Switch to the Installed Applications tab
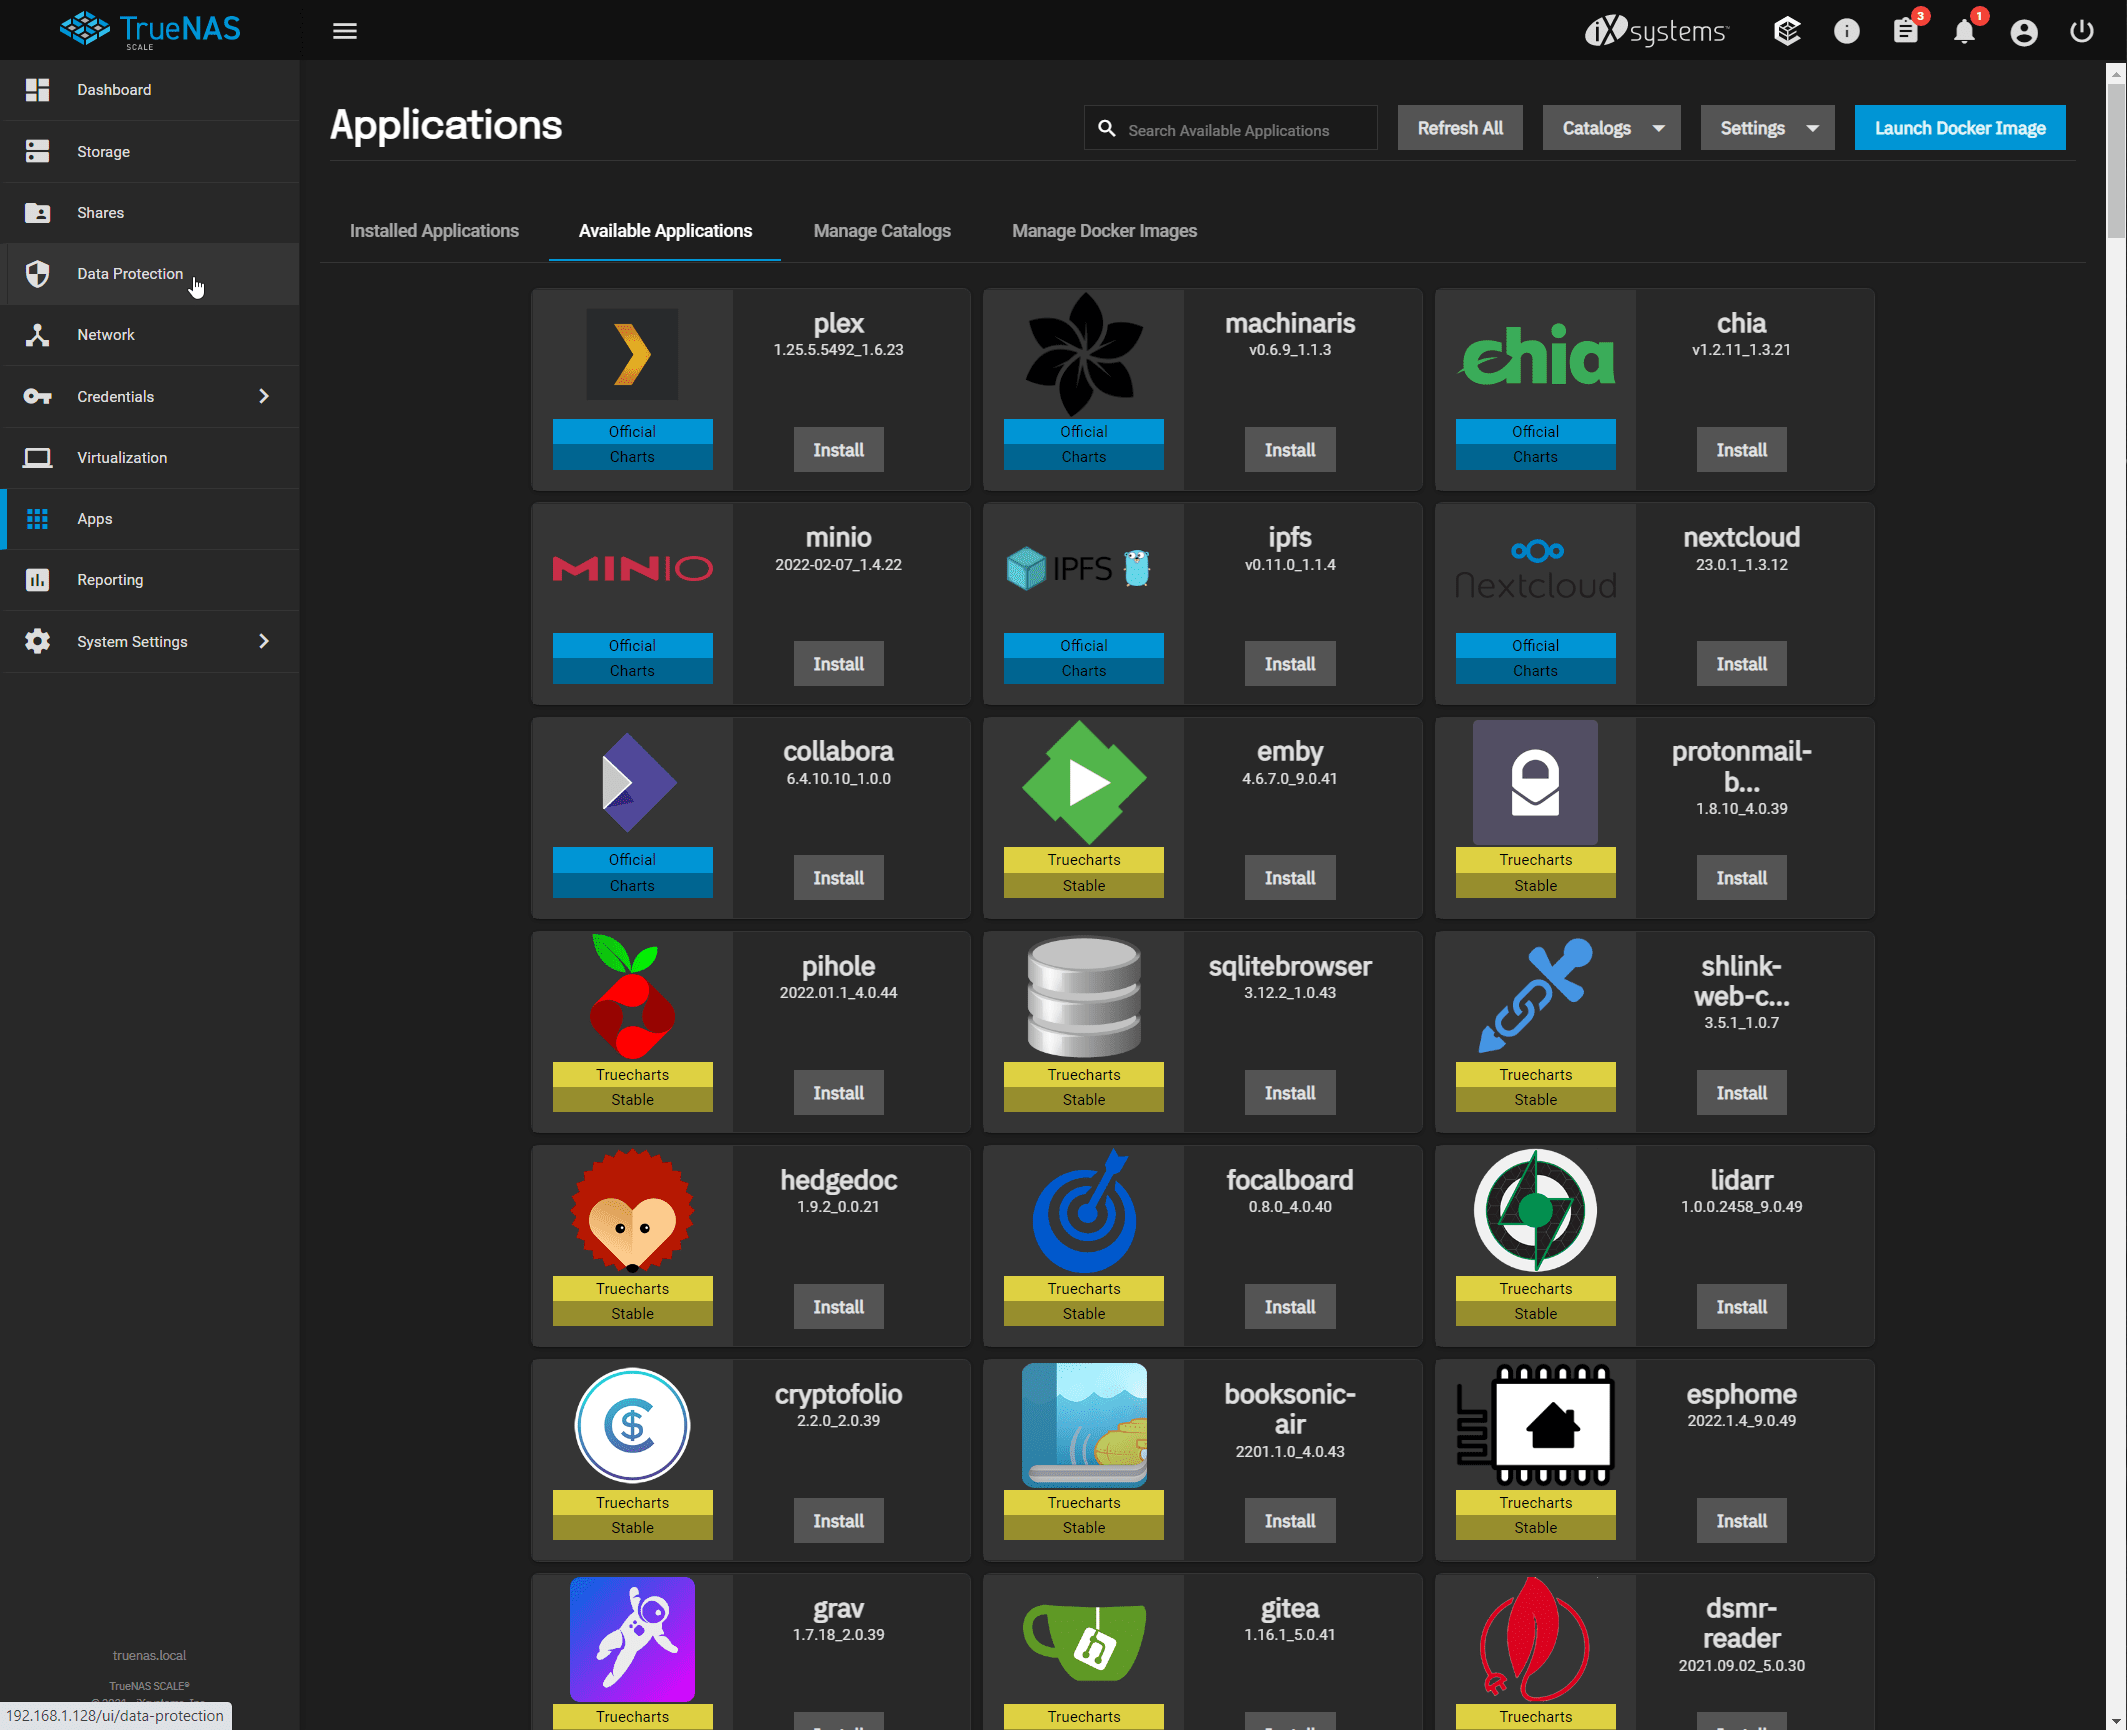The width and height of the screenshot is (2127, 1730). click(x=434, y=231)
